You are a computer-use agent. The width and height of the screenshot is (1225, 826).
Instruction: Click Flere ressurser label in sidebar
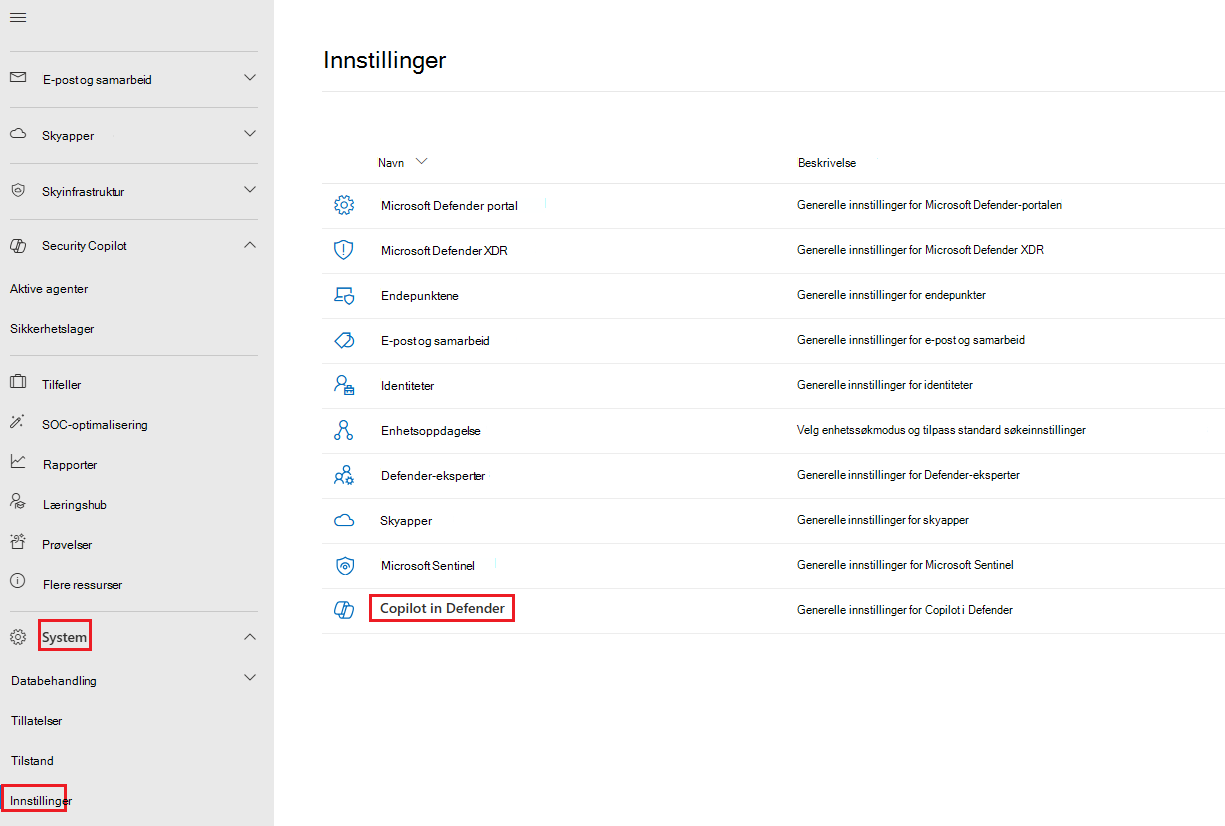pos(82,585)
